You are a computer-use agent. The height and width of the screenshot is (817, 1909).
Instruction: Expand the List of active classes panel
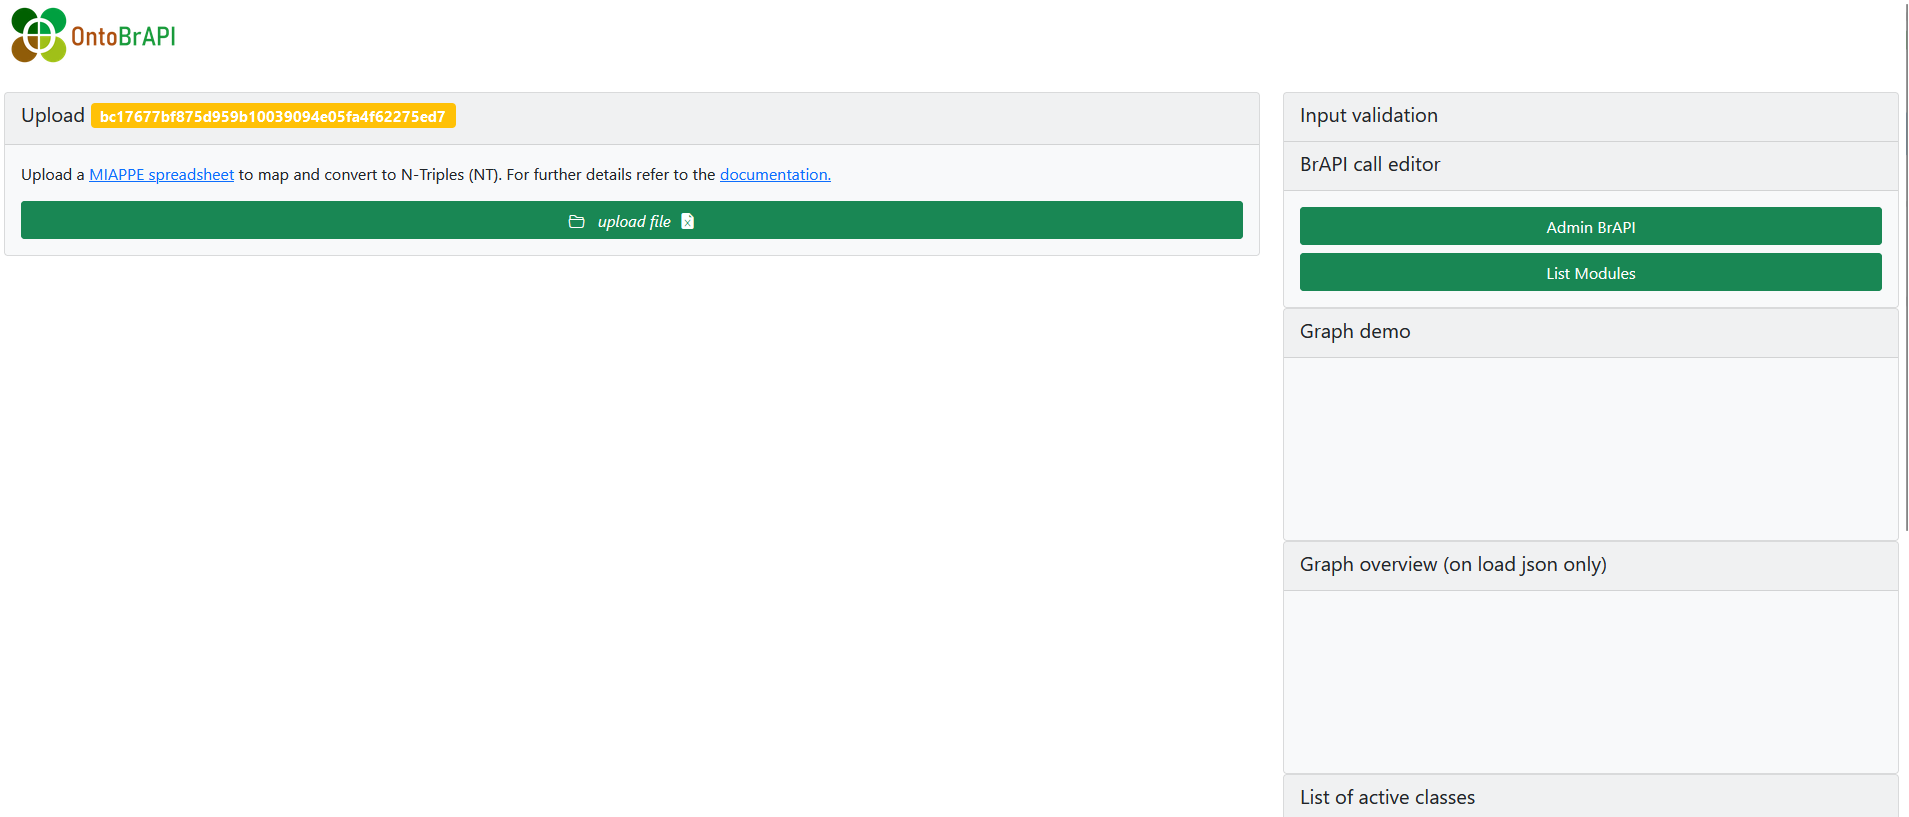(1590, 797)
